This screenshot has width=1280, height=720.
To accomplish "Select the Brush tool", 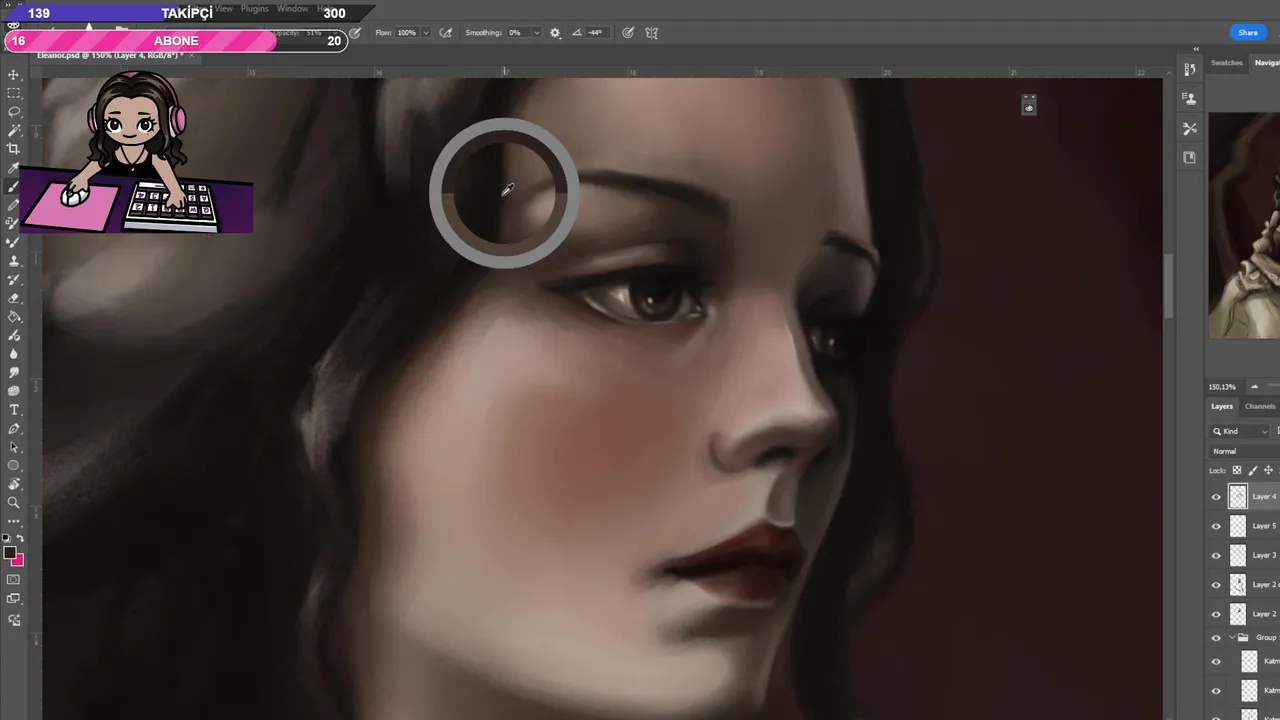I will (14, 187).
